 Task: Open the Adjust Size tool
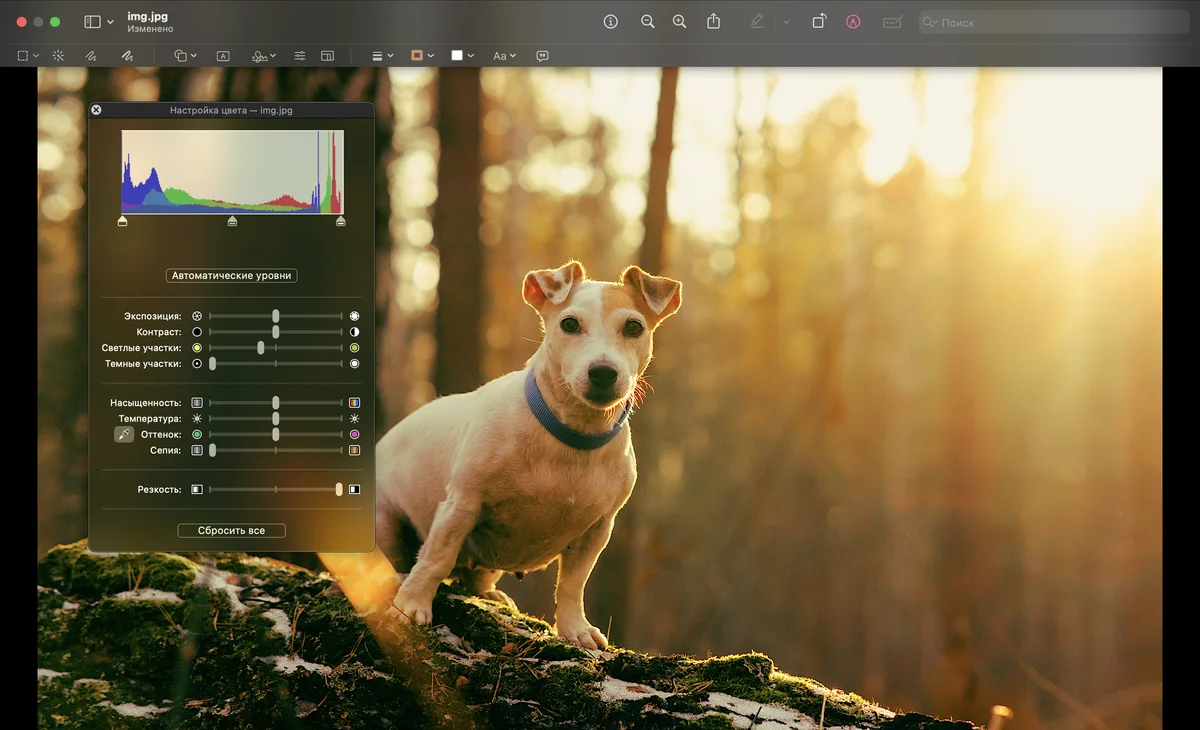pyautogui.click(x=327, y=56)
